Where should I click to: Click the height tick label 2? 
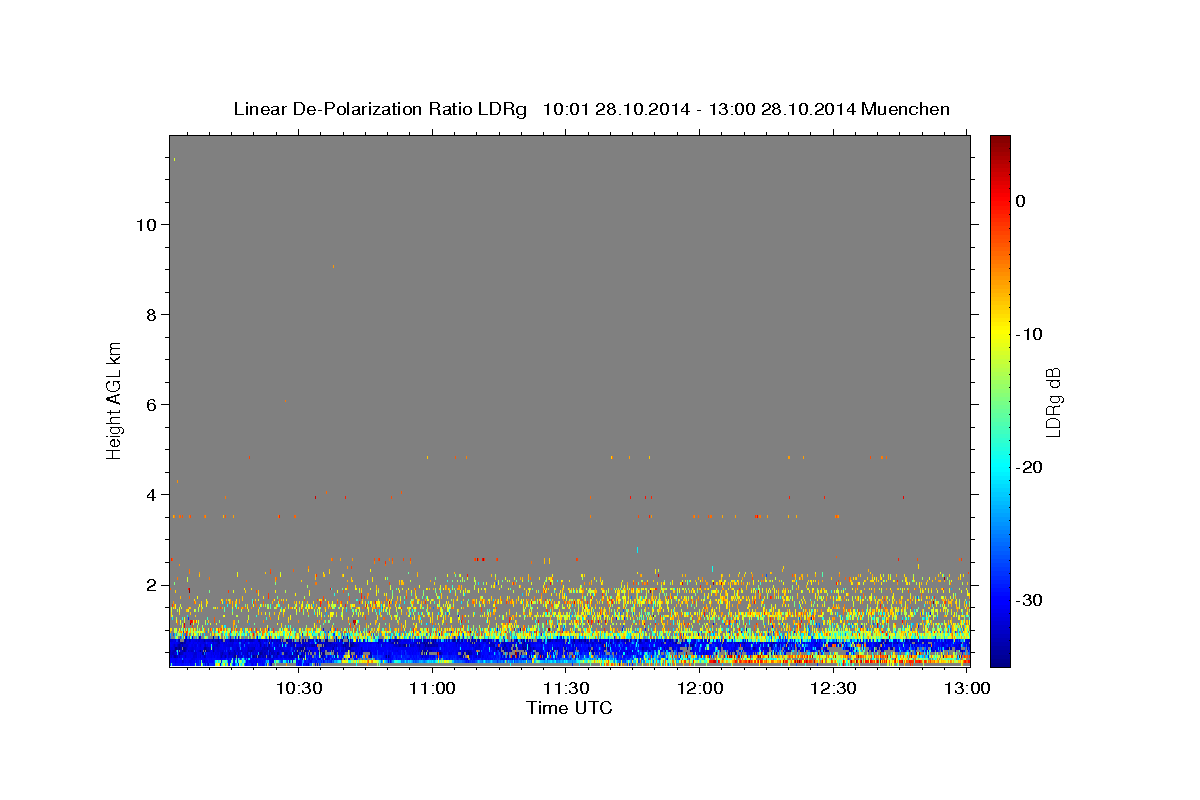tap(152, 584)
